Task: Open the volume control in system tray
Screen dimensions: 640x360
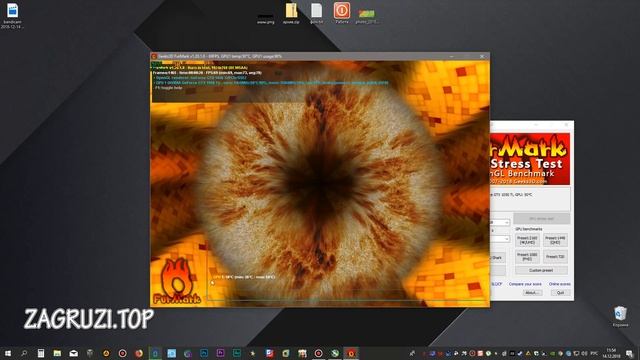Action: click(584, 353)
